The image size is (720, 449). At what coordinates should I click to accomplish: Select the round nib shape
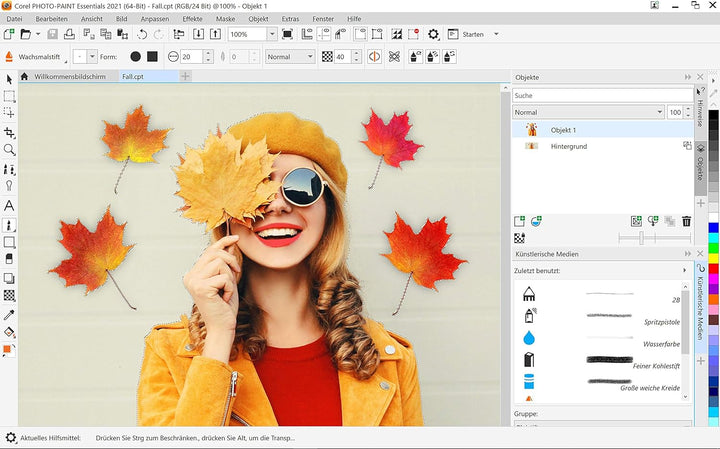(x=135, y=56)
